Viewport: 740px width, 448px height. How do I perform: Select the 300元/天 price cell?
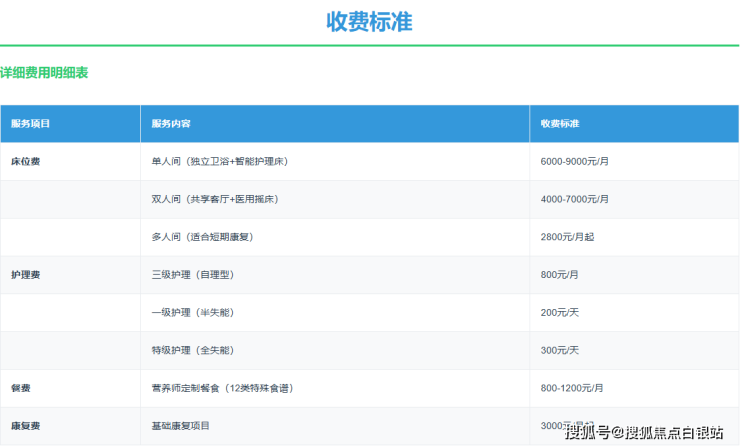pyautogui.click(x=559, y=350)
